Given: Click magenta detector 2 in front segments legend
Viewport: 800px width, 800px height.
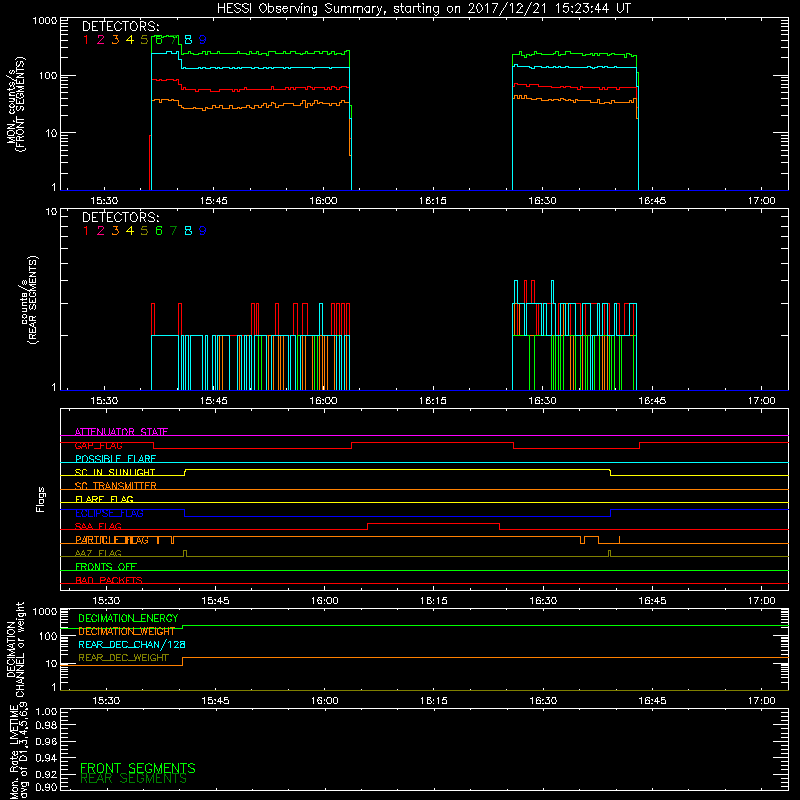Looking at the screenshot, I should coord(101,40).
